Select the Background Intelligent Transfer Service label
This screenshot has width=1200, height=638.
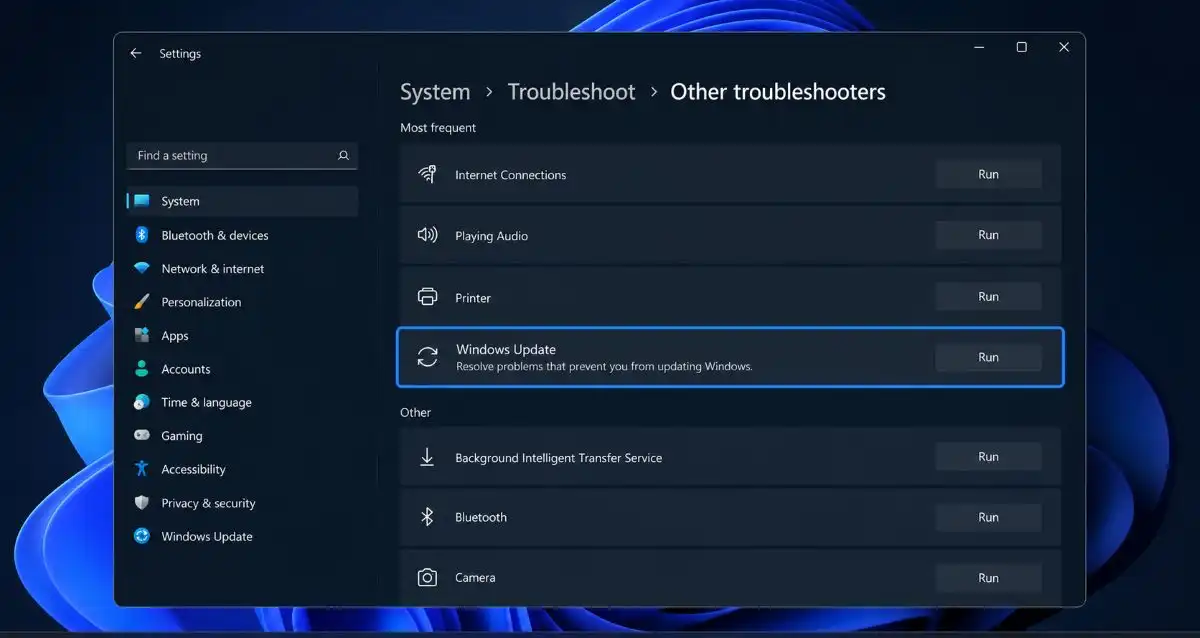pyautogui.click(x=558, y=458)
